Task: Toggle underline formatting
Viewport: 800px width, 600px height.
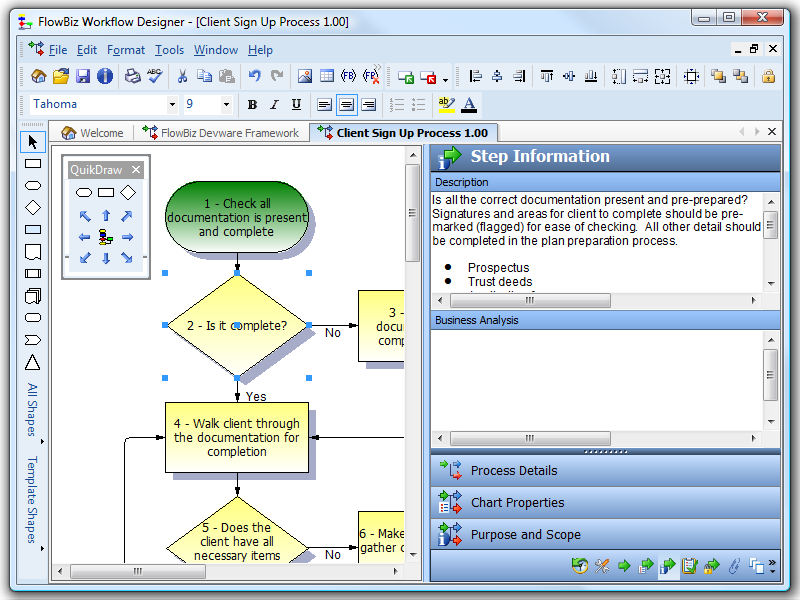Action: click(296, 105)
